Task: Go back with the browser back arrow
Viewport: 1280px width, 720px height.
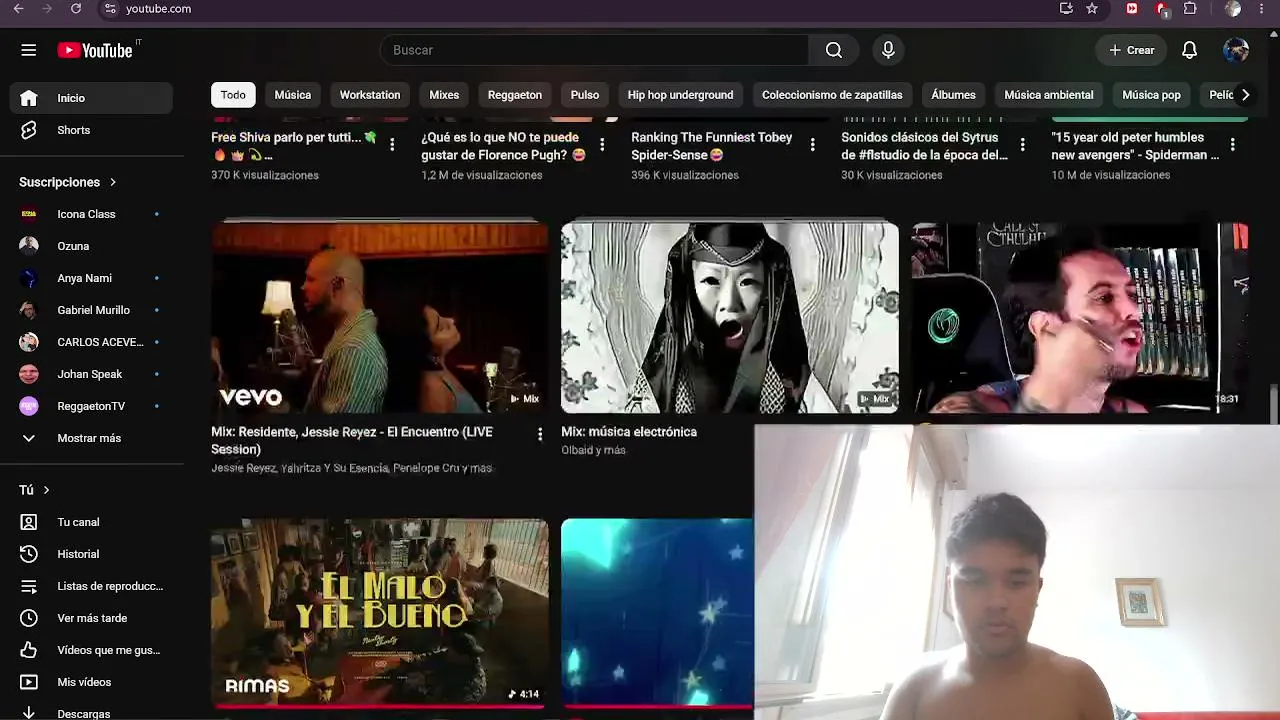Action: (18, 9)
